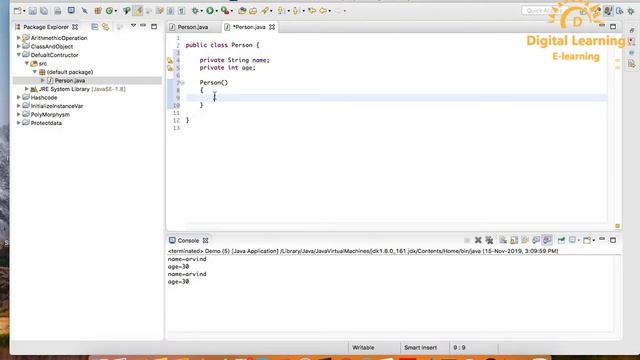Toggle Scroll Lock in Console toolbar
The height and width of the screenshot is (360, 640).
click(x=514, y=240)
